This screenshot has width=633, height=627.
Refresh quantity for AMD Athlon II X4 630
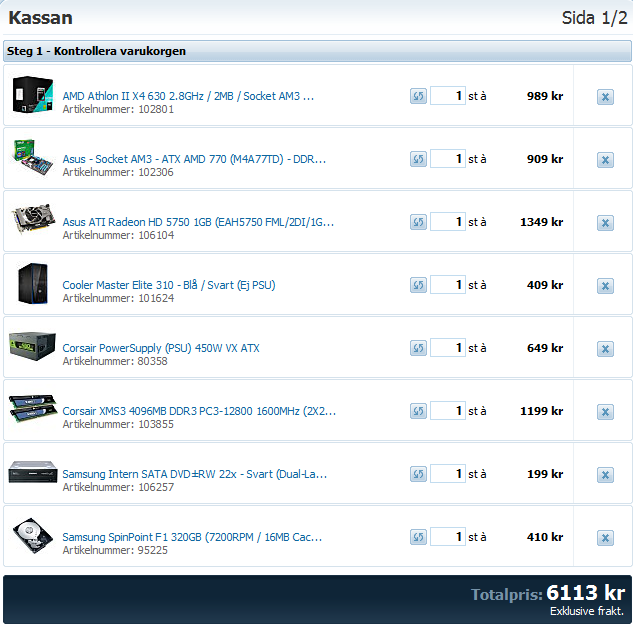point(418,96)
